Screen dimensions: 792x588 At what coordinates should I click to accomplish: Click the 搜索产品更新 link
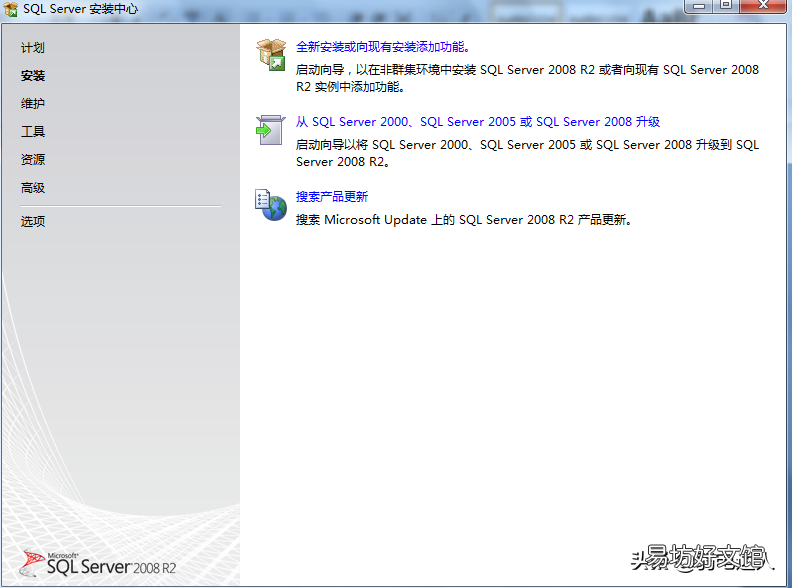pos(332,197)
